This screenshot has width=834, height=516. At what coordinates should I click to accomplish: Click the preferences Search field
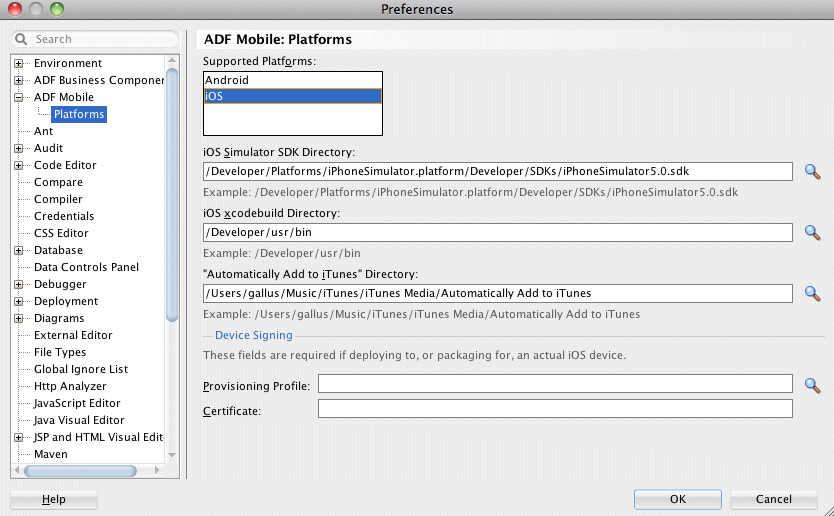[x=95, y=40]
